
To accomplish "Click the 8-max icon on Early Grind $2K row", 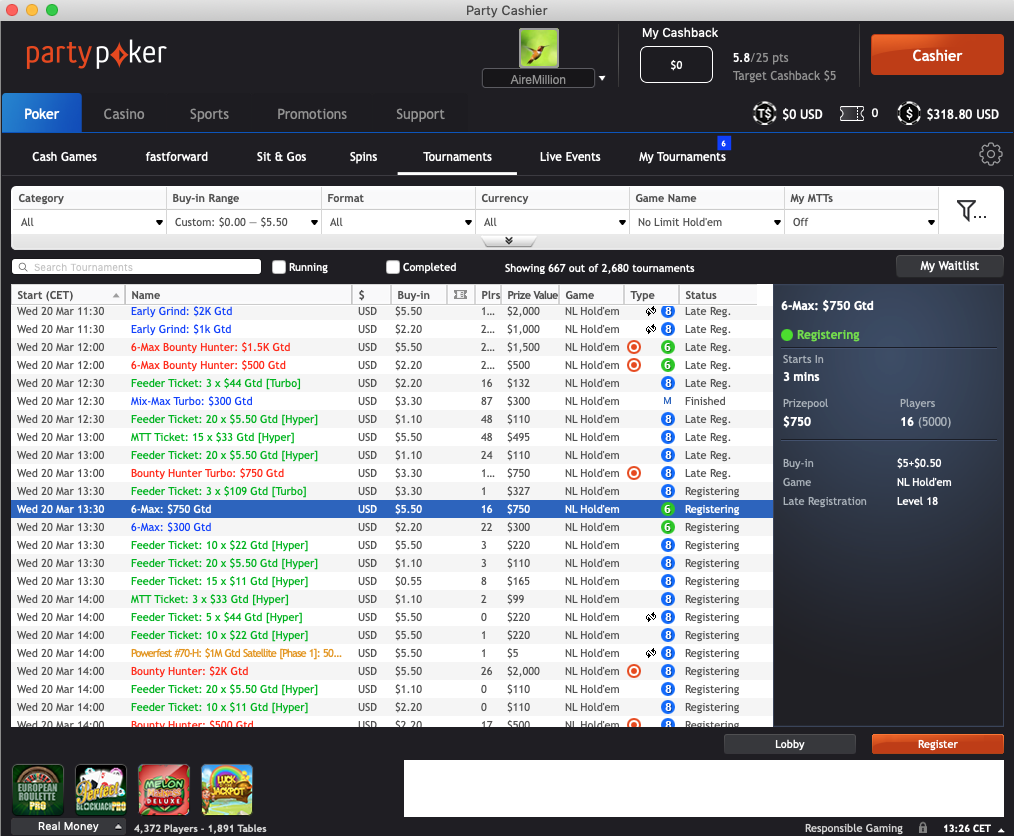I will [667, 311].
